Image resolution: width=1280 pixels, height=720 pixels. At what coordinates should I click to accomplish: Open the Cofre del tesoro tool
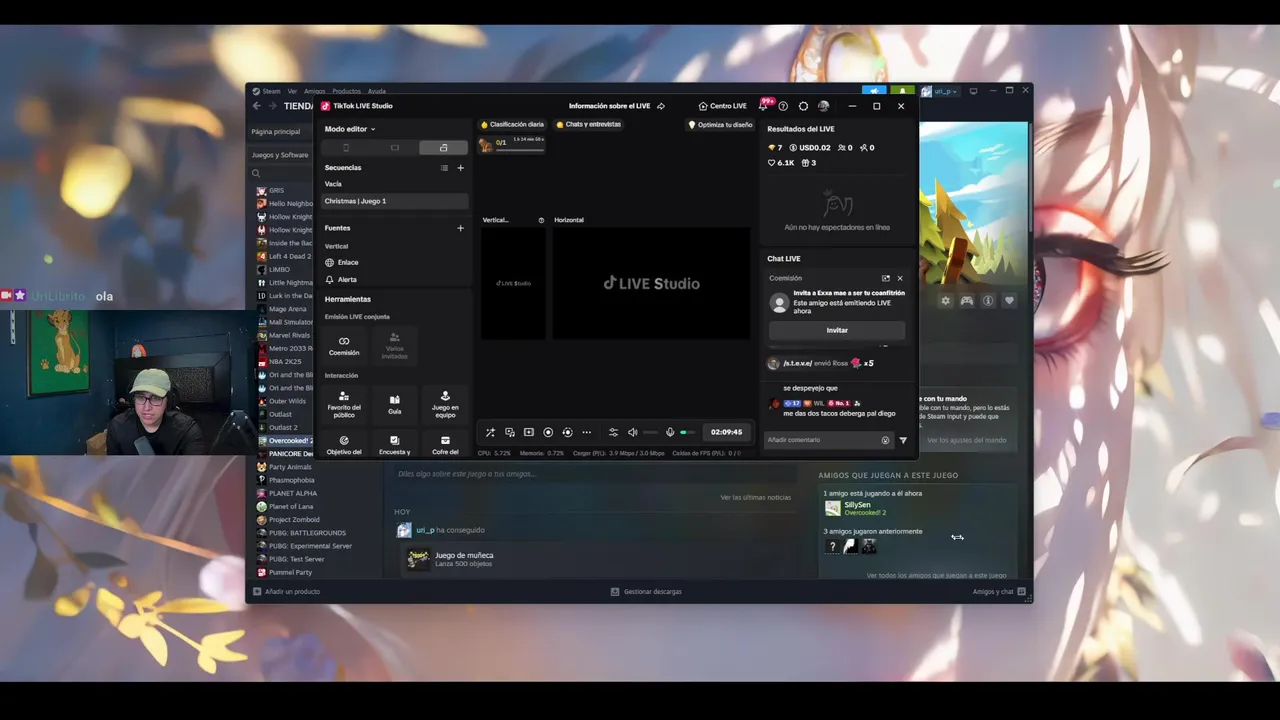pos(445,445)
